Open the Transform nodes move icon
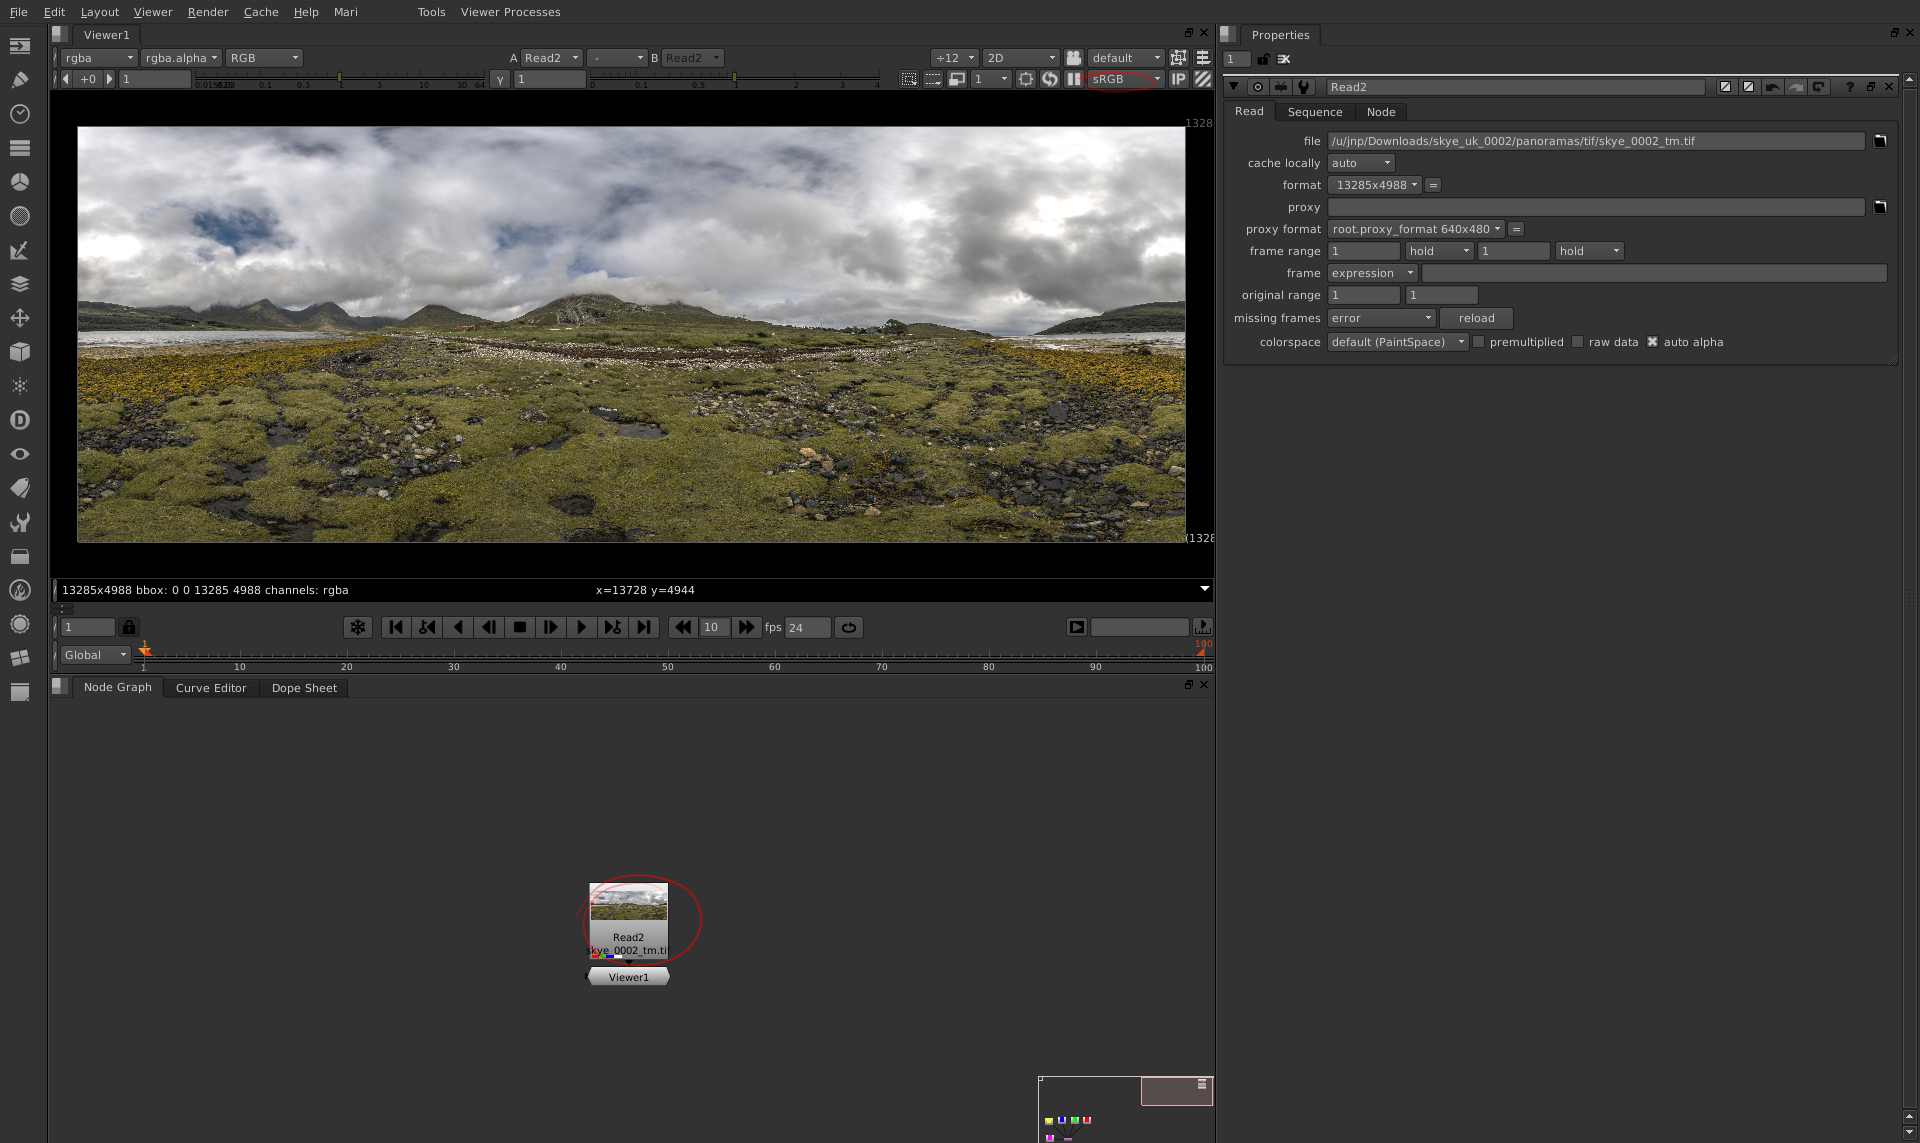The height and width of the screenshot is (1143, 1920). (19, 318)
